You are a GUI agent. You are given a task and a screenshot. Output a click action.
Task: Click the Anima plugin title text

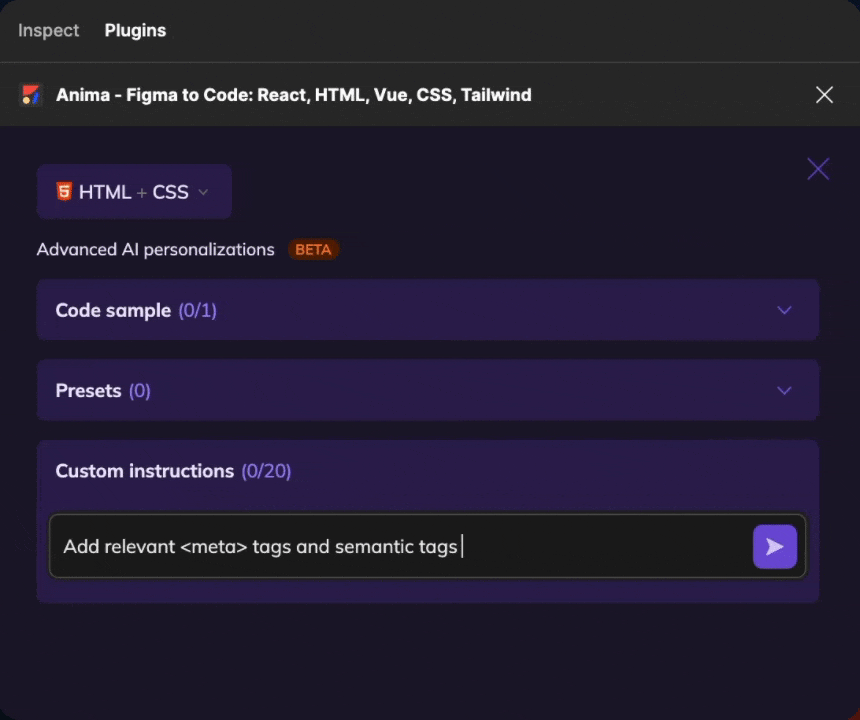pos(294,95)
